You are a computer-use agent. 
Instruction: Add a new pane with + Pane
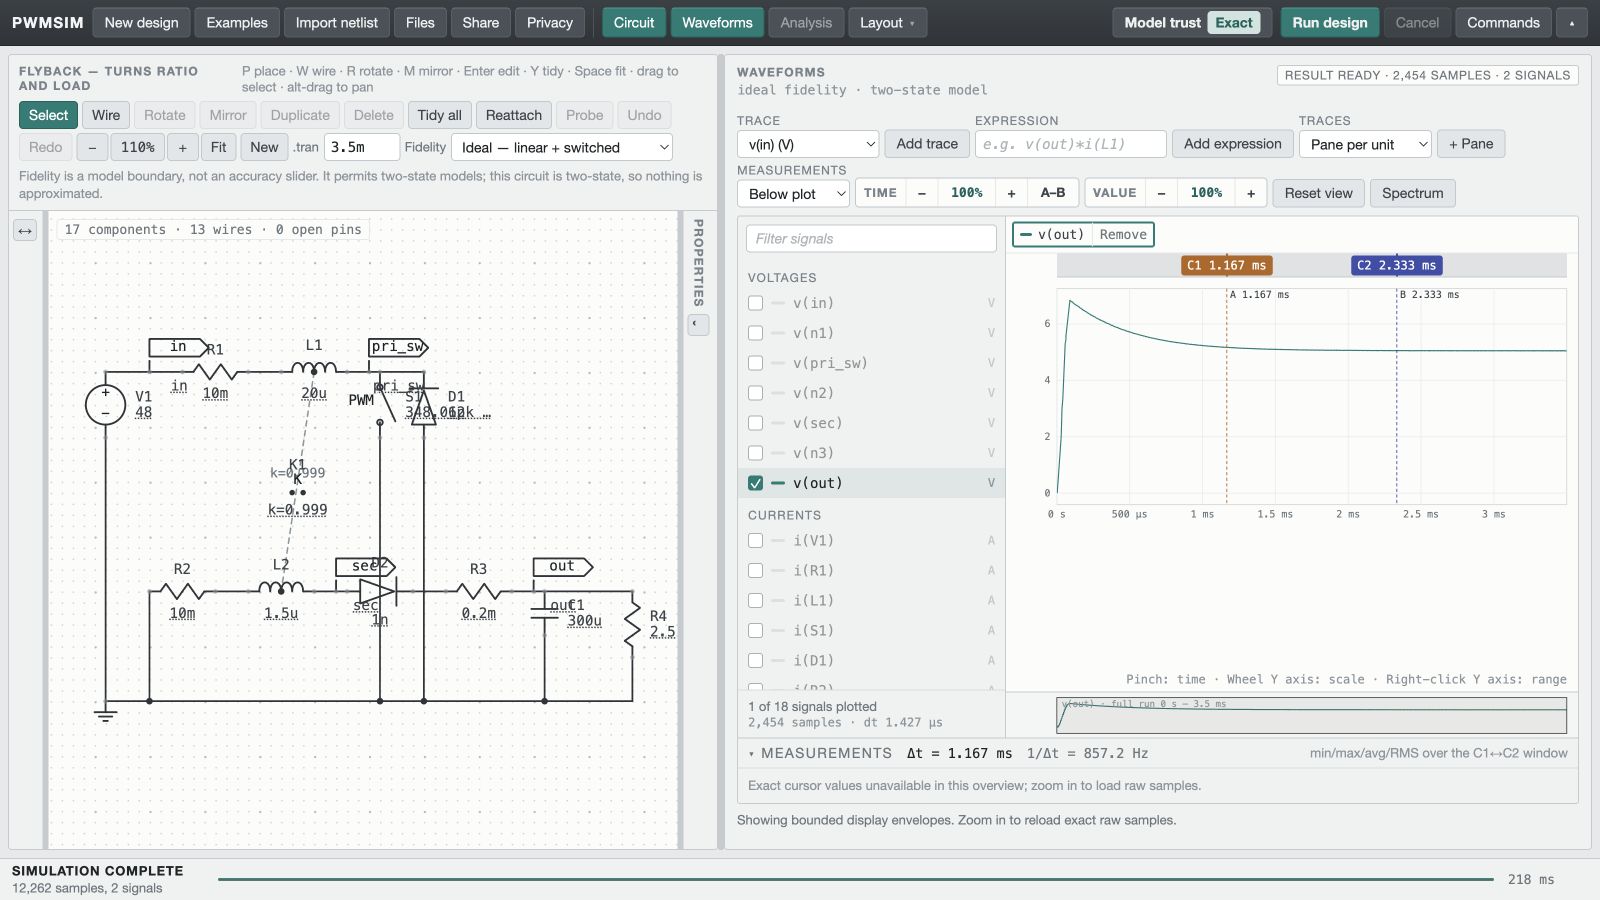tap(1471, 144)
